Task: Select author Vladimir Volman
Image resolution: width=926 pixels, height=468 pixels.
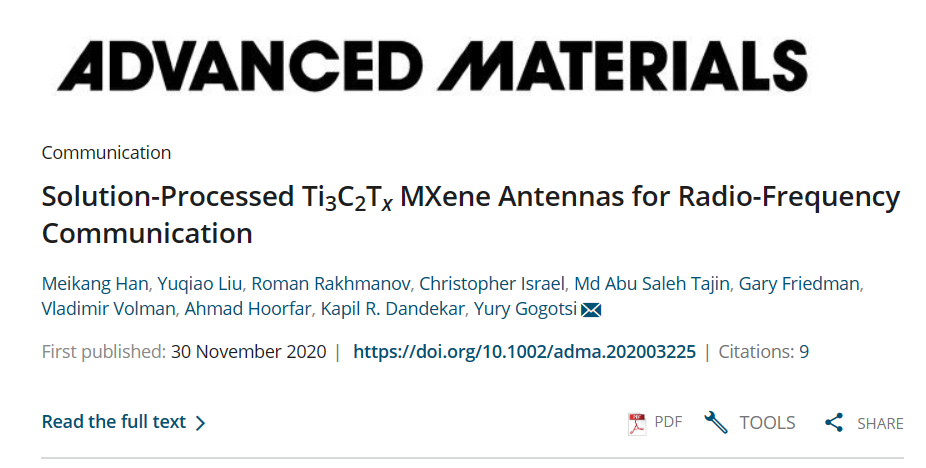Action: [108, 308]
